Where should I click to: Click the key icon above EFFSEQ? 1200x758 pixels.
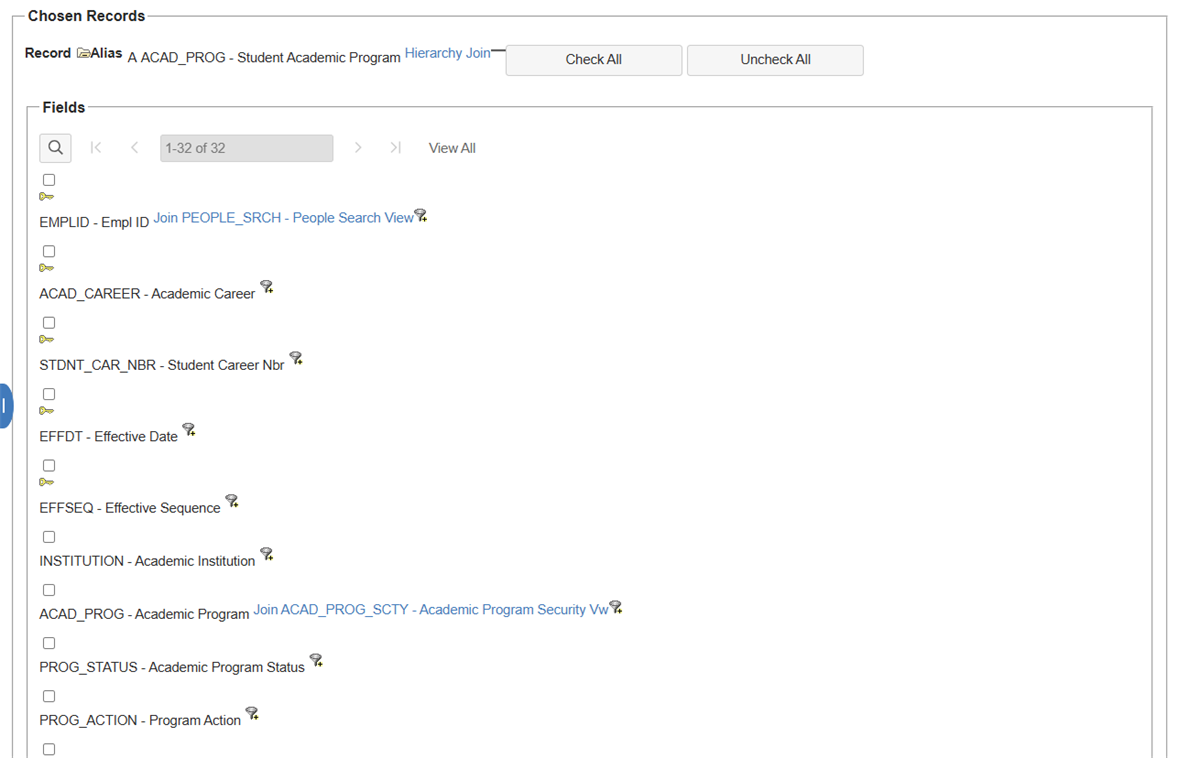[x=46, y=482]
